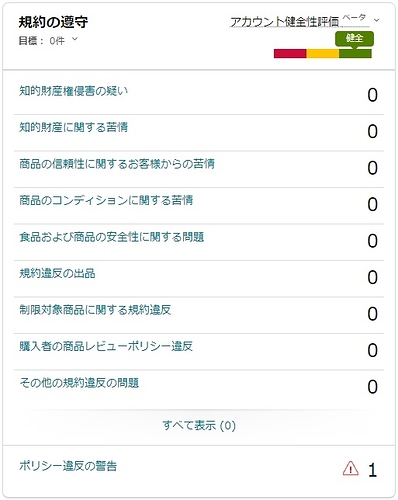Screen dimensions: 398x500
Task: Click the green segment of health bar
Action: pos(355,54)
